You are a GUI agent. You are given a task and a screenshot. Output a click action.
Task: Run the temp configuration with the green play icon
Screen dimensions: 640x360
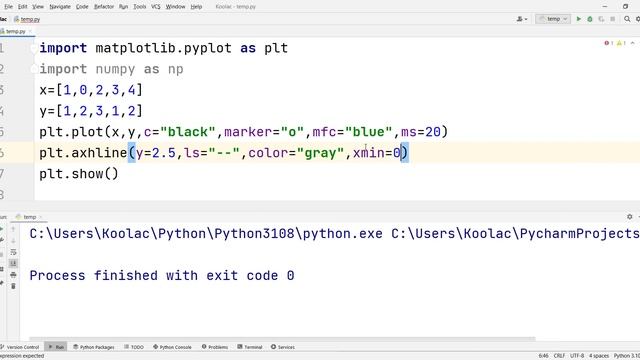578,19
